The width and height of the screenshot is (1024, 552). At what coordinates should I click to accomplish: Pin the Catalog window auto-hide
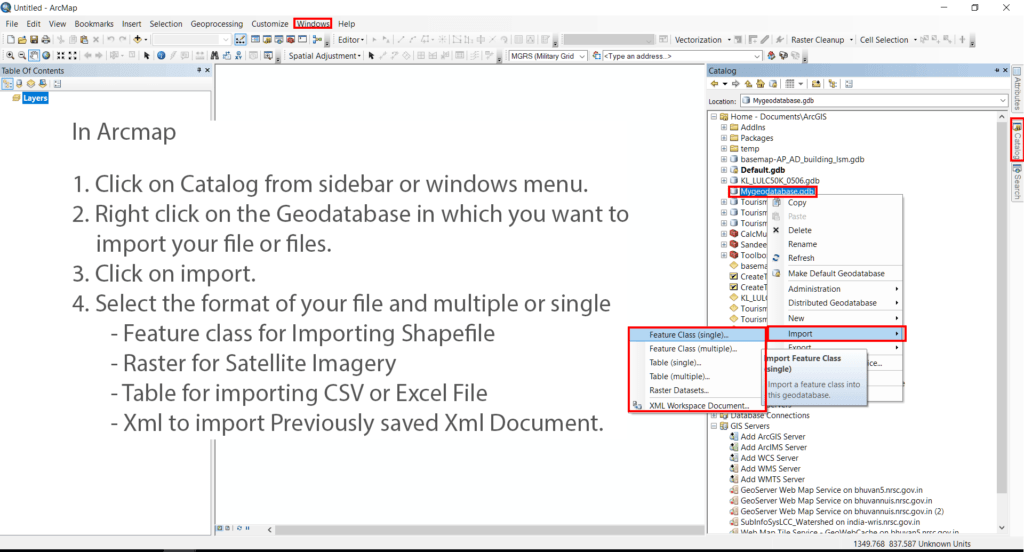point(997,70)
